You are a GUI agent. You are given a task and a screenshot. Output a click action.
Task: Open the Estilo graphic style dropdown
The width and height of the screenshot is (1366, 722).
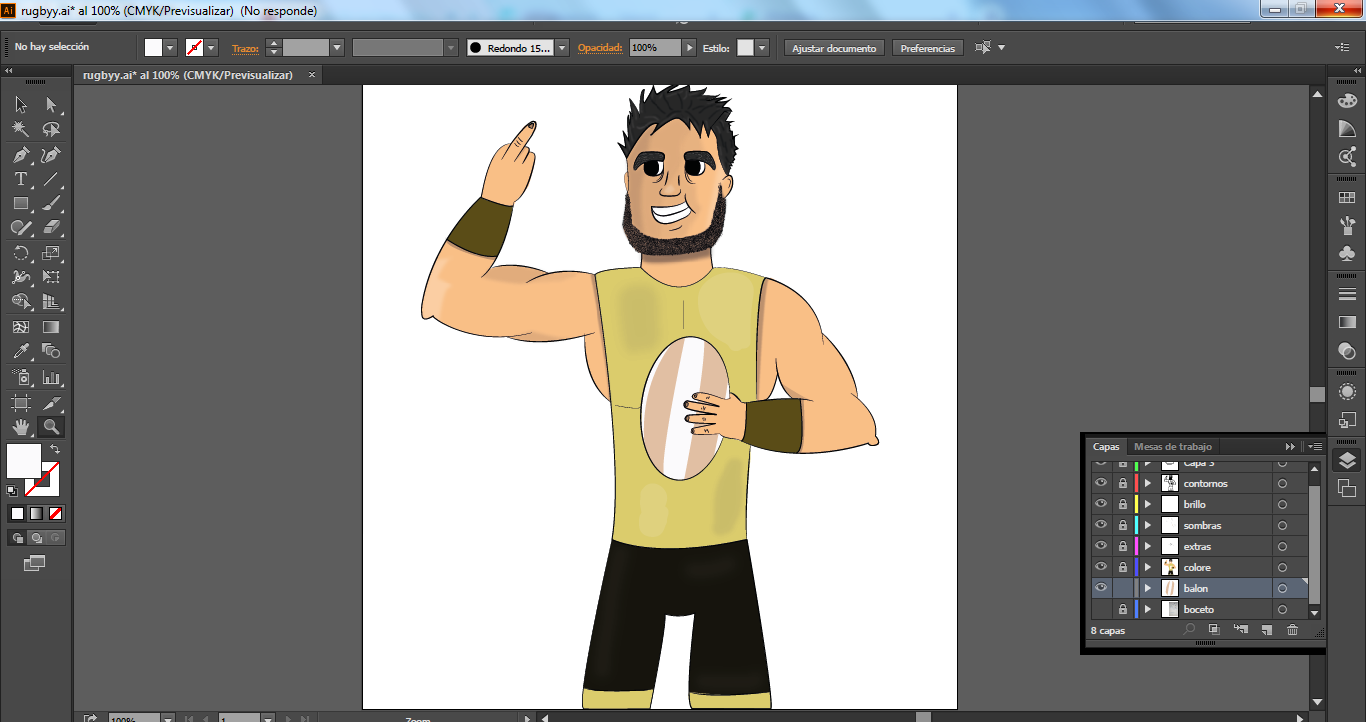(762, 48)
